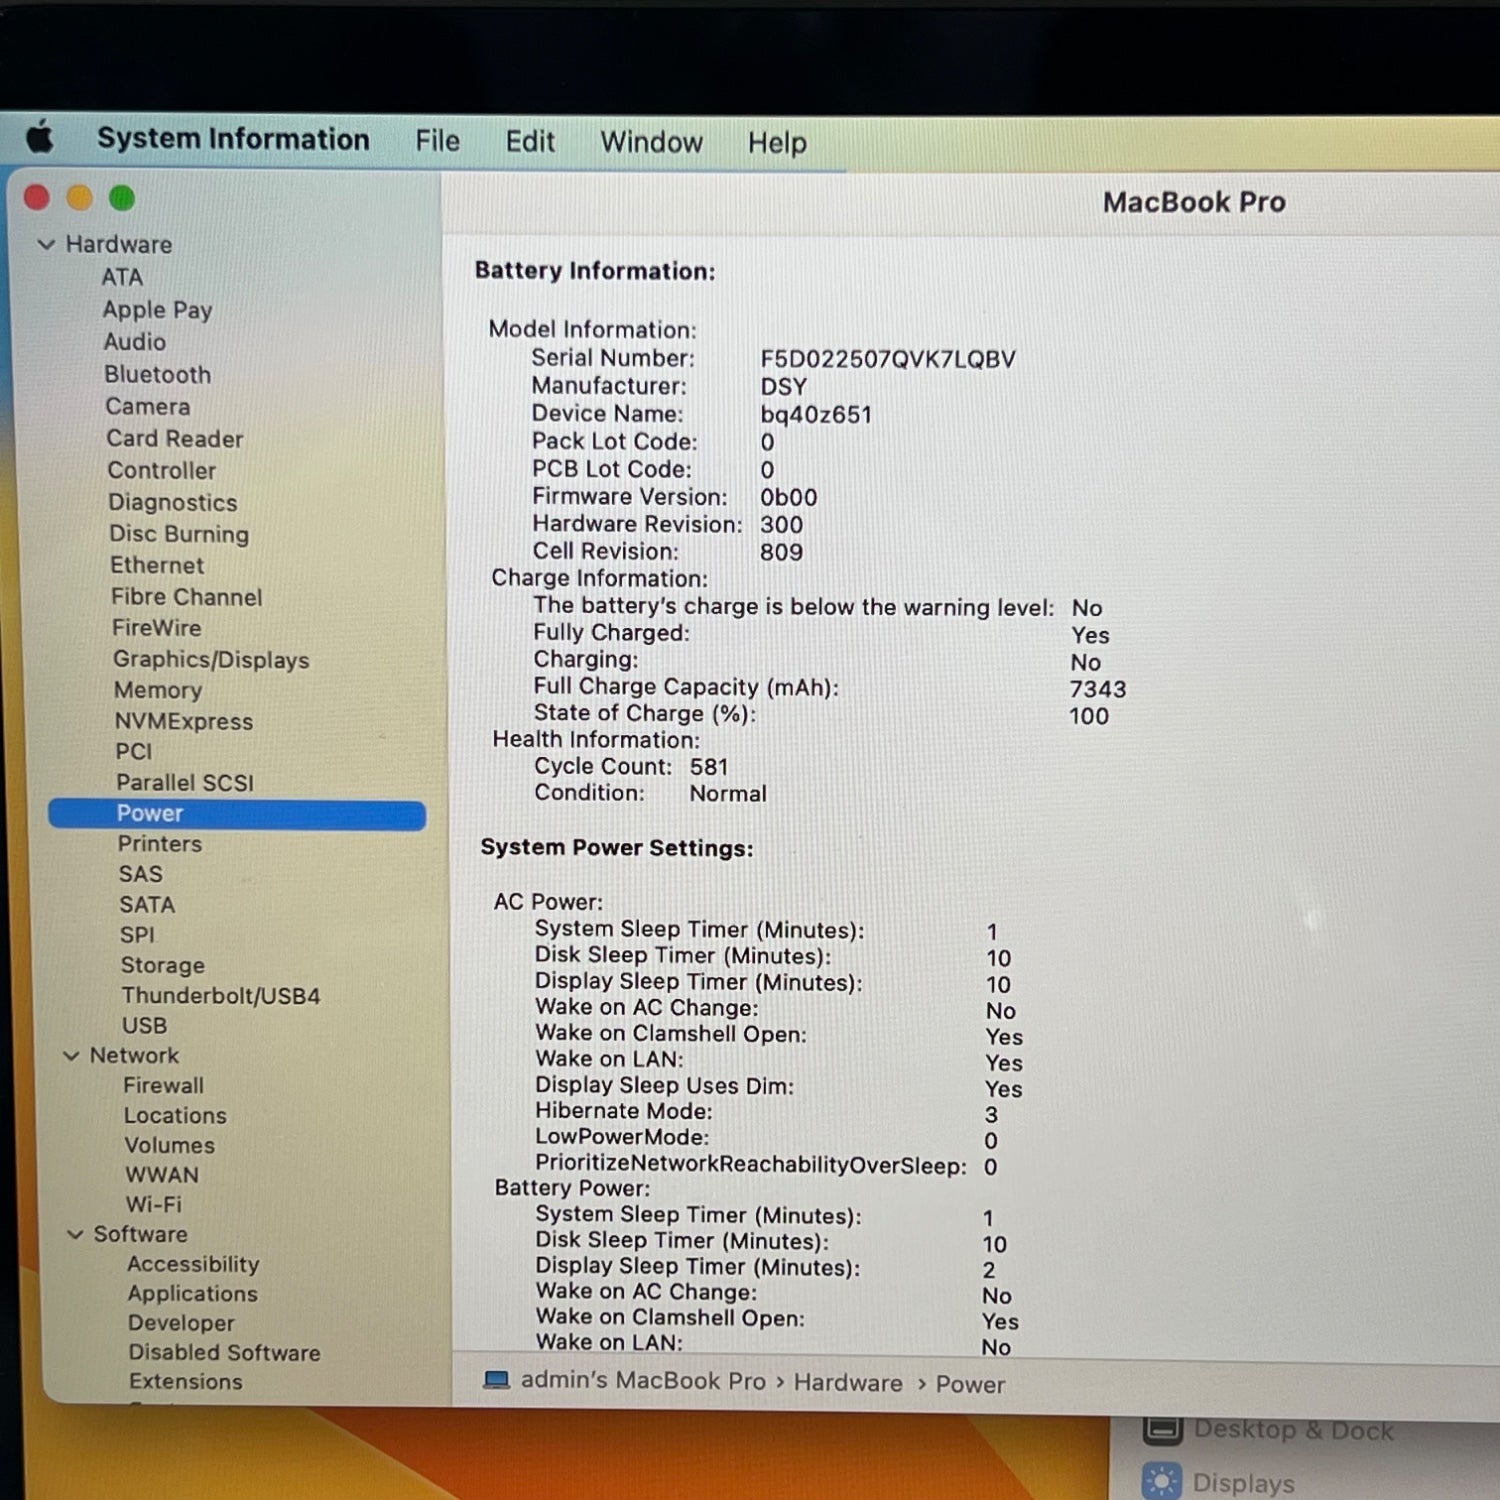The width and height of the screenshot is (1500, 1500).
Task: Collapse the Software section chevron
Action: point(75,1234)
